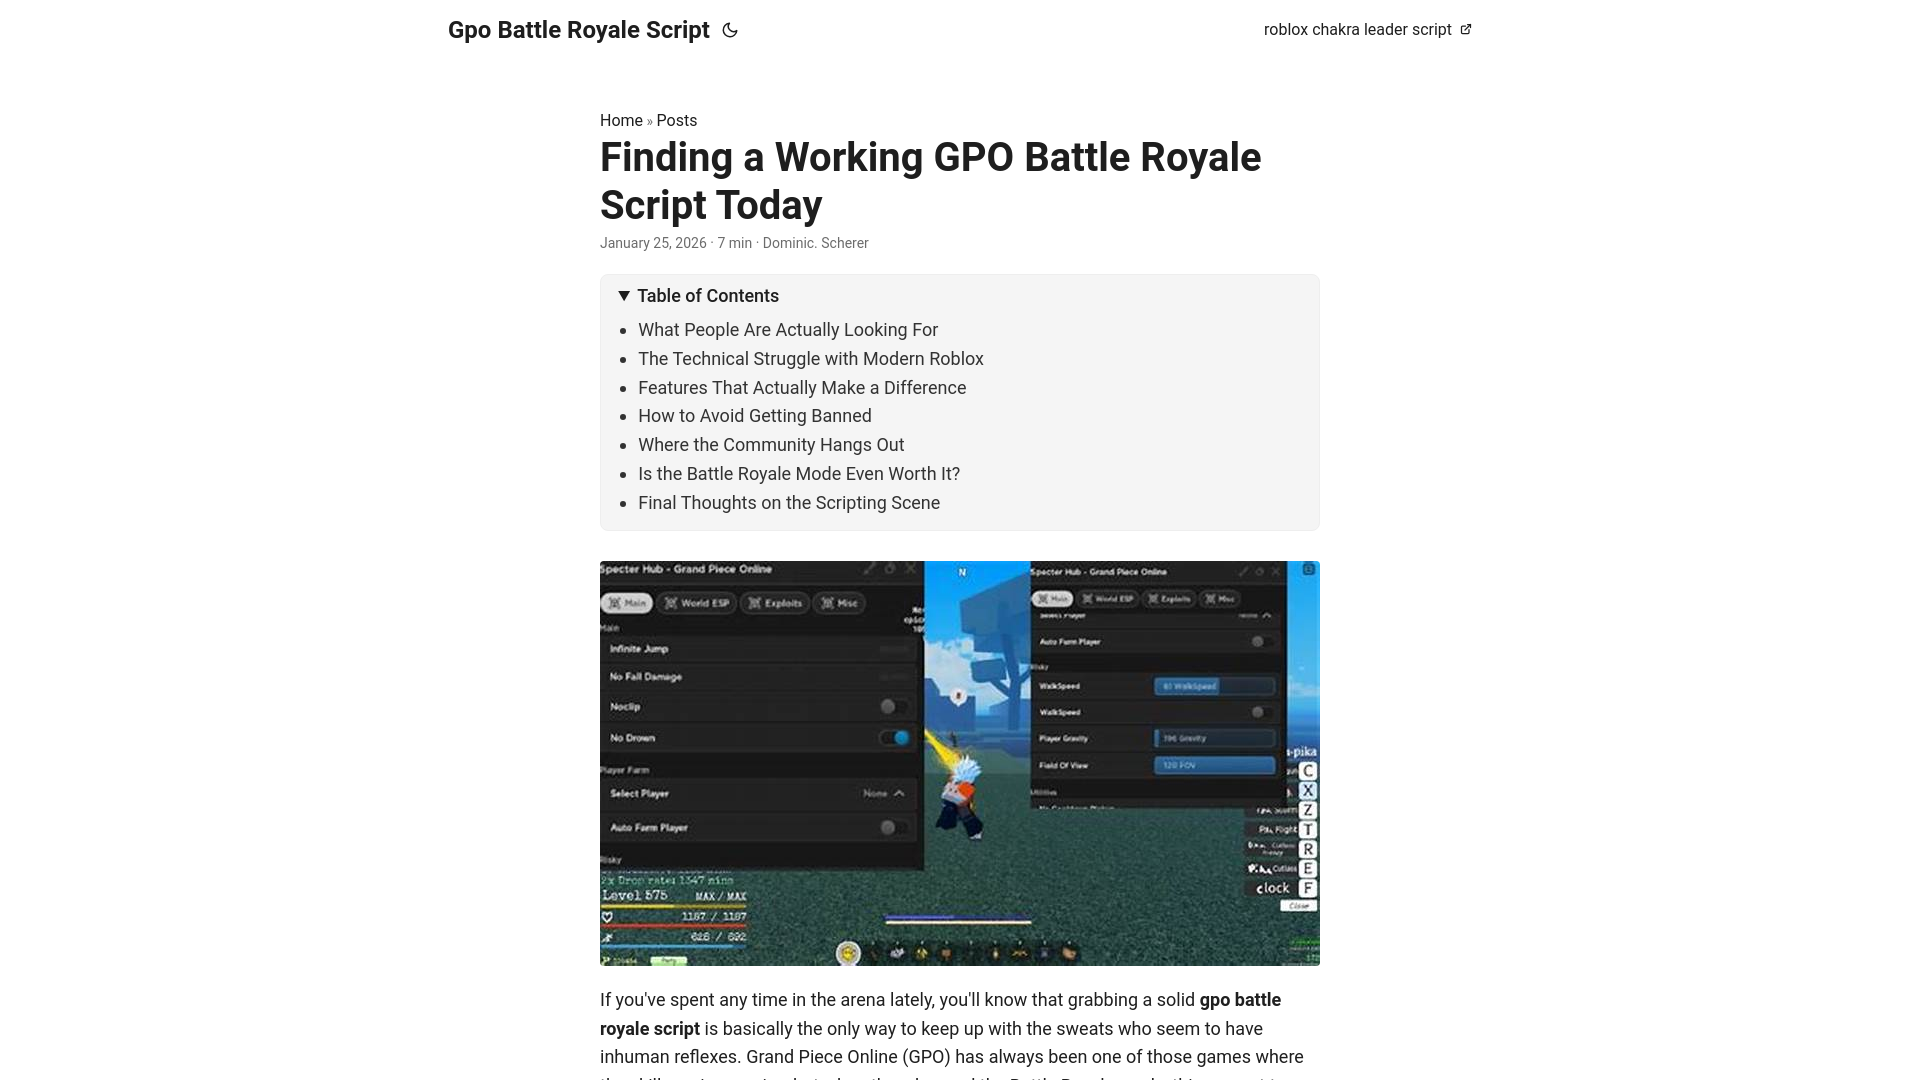Toggle dark mode with the moon icon
Screen dimensions: 1920x1080
pyautogui.click(x=730, y=30)
